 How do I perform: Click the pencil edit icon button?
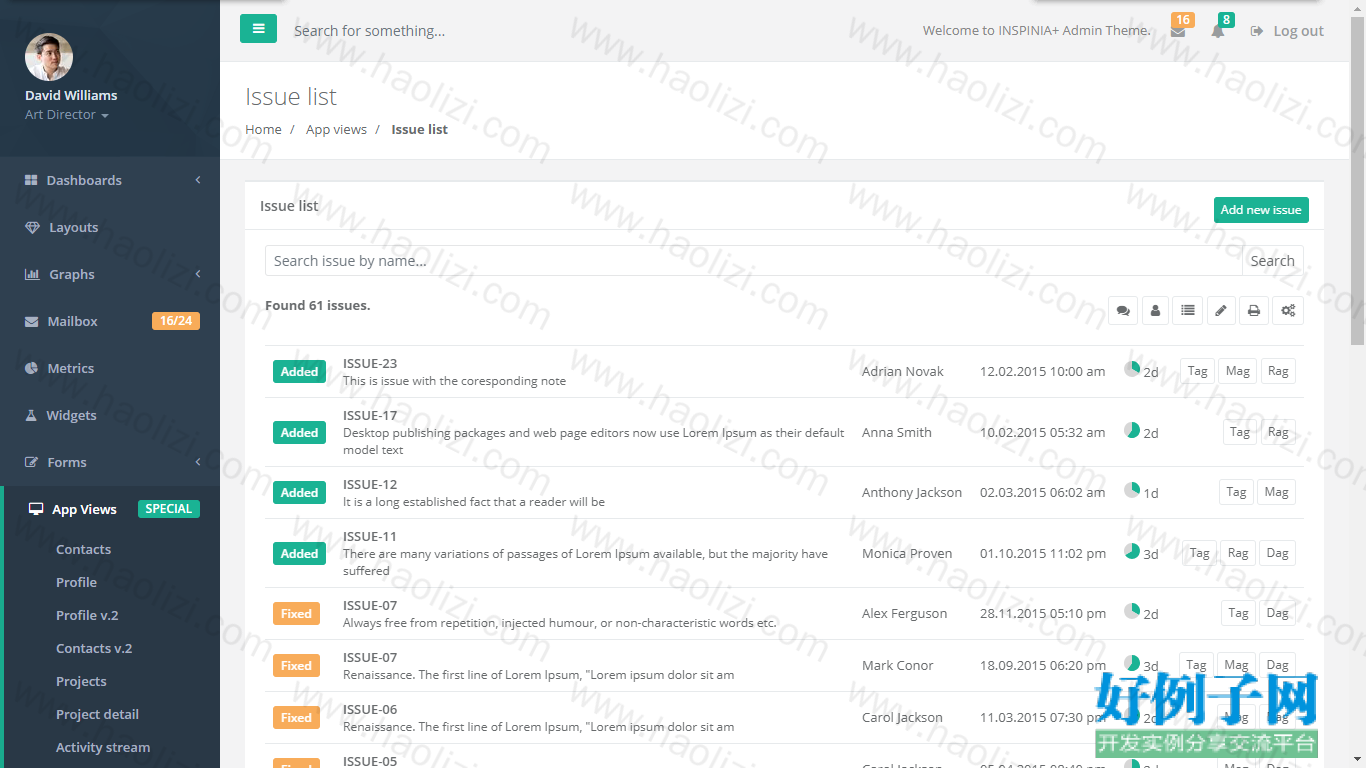[x=1220, y=310]
